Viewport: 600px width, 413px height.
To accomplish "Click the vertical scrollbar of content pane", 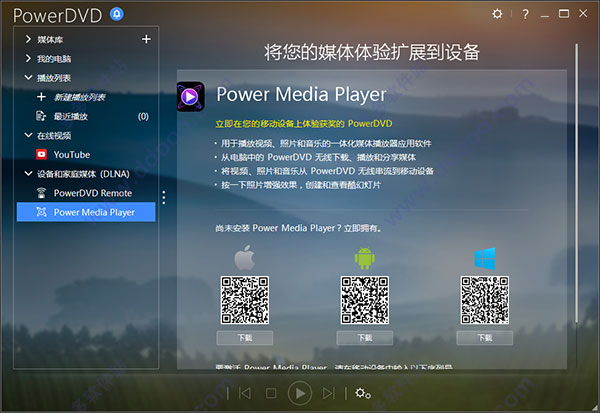I will pos(577,183).
